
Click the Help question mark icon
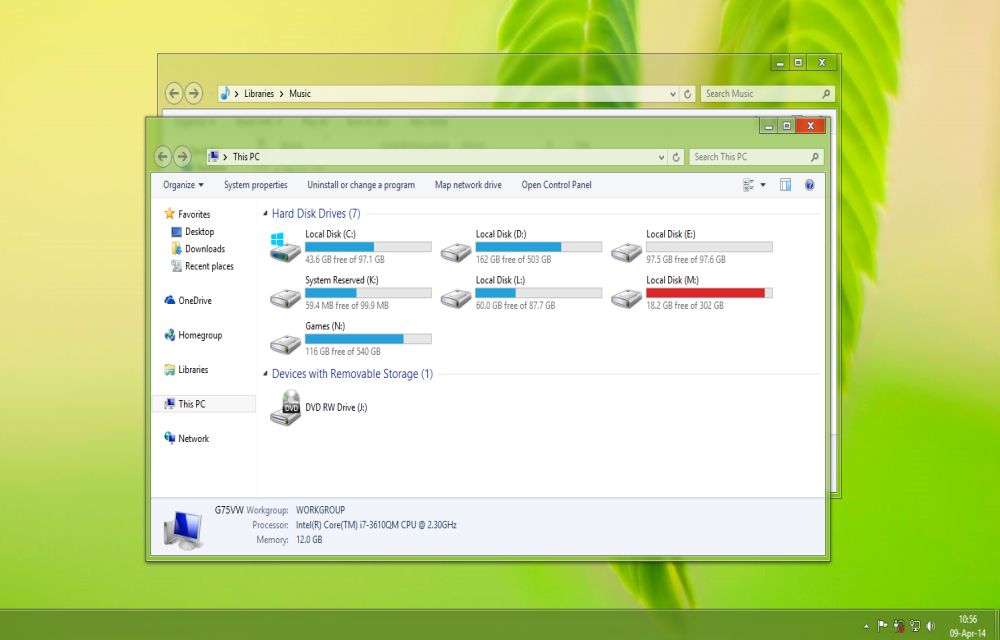[x=809, y=185]
